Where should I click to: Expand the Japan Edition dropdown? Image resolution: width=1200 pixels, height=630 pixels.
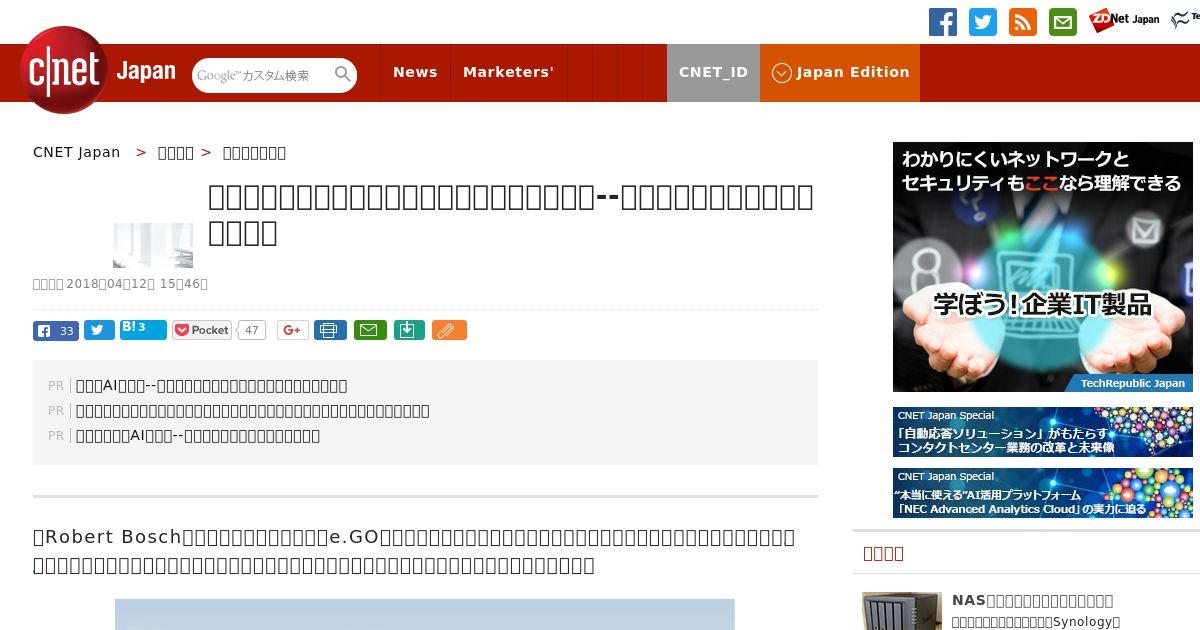[x=840, y=72]
